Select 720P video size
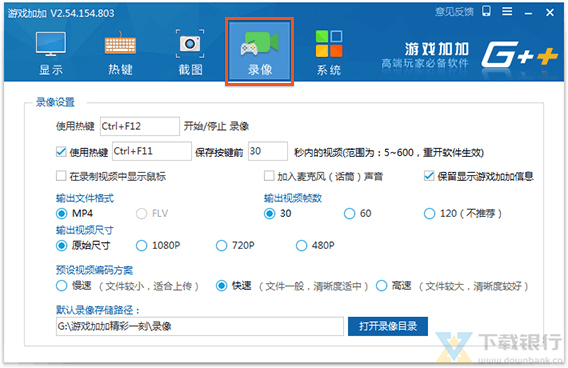The height and width of the screenshot is (368, 568). click(222, 246)
